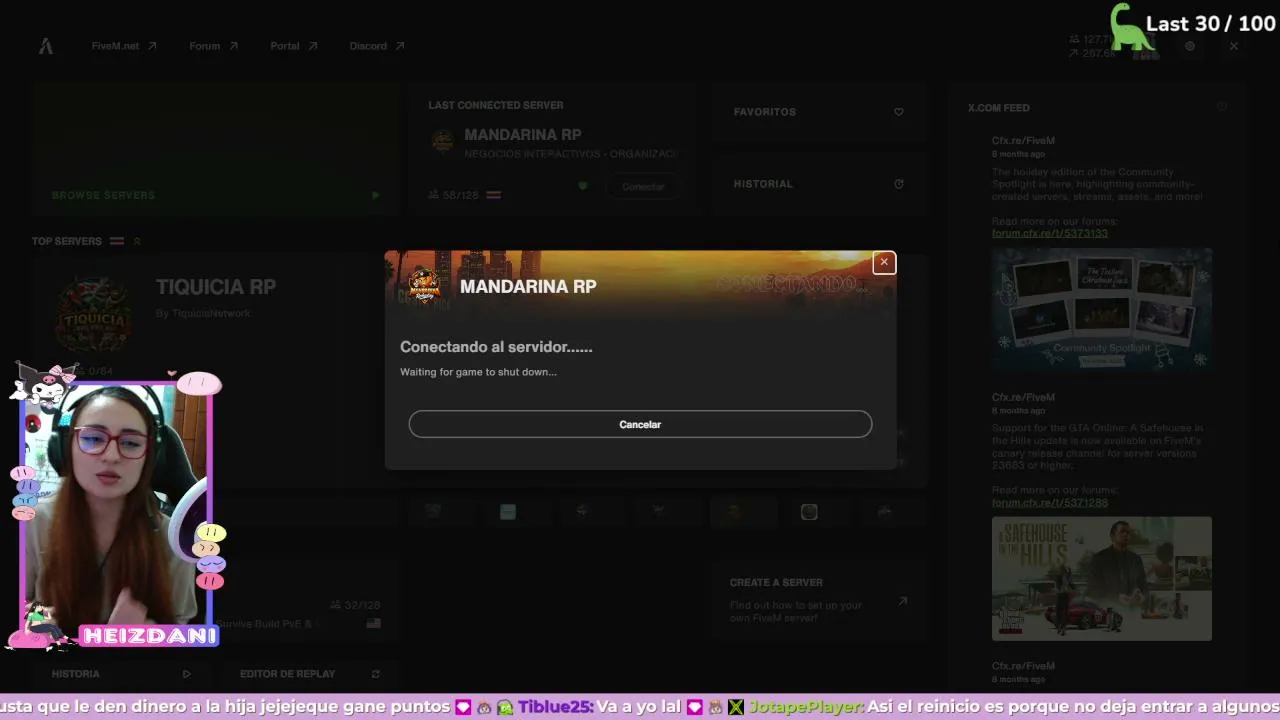This screenshot has width=1280, height=720.
Task: Open the Safehouse in the Hills image
Action: coord(1102,579)
